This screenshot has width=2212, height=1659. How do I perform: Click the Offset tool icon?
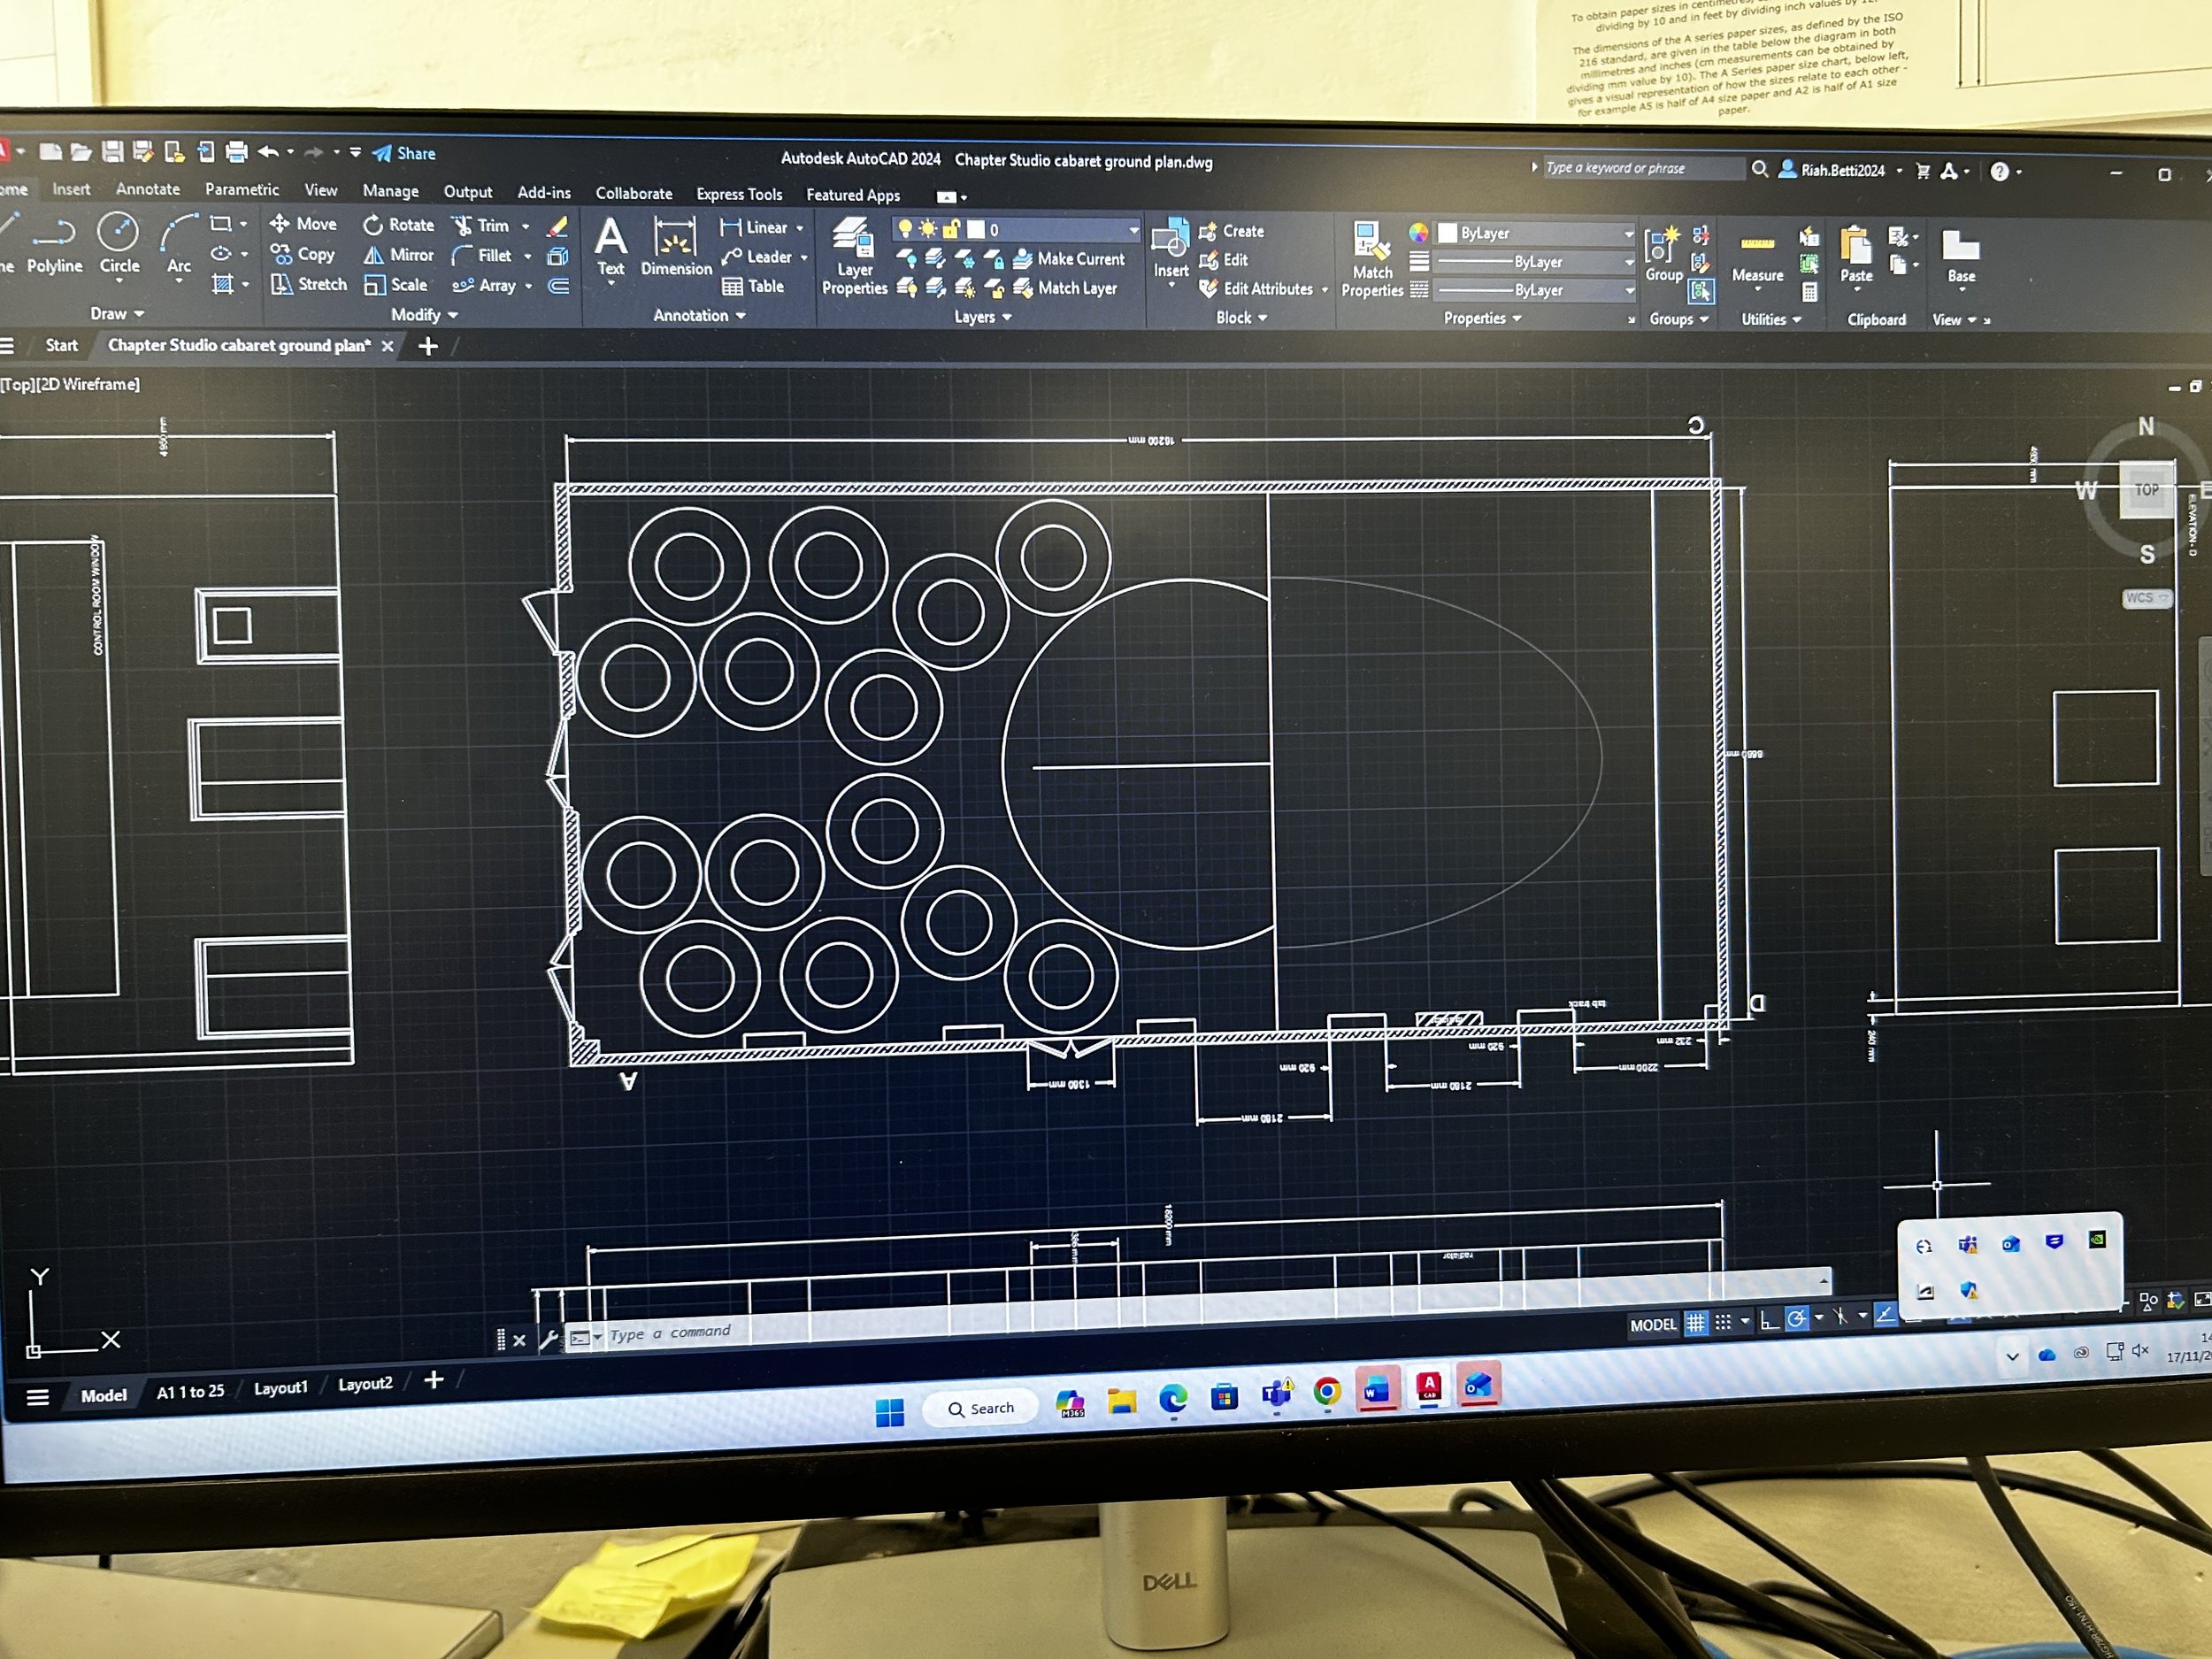558,287
